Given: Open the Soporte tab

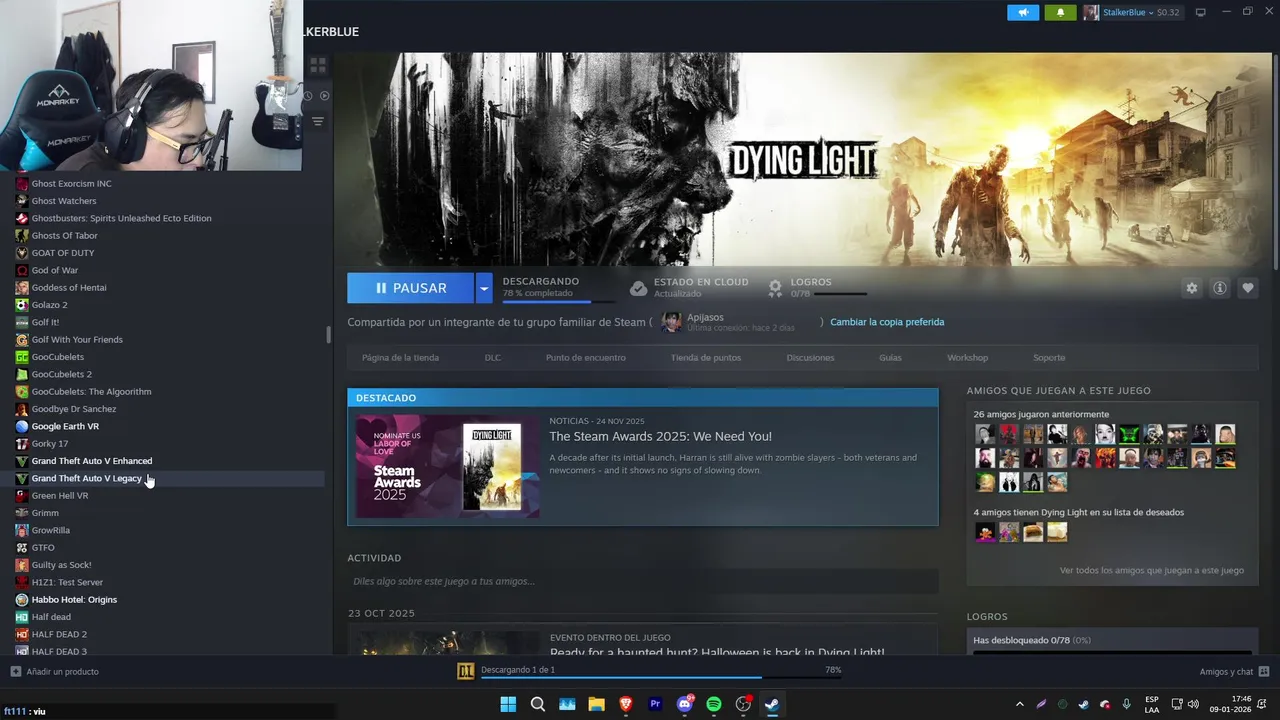Looking at the screenshot, I should [1049, 357].
